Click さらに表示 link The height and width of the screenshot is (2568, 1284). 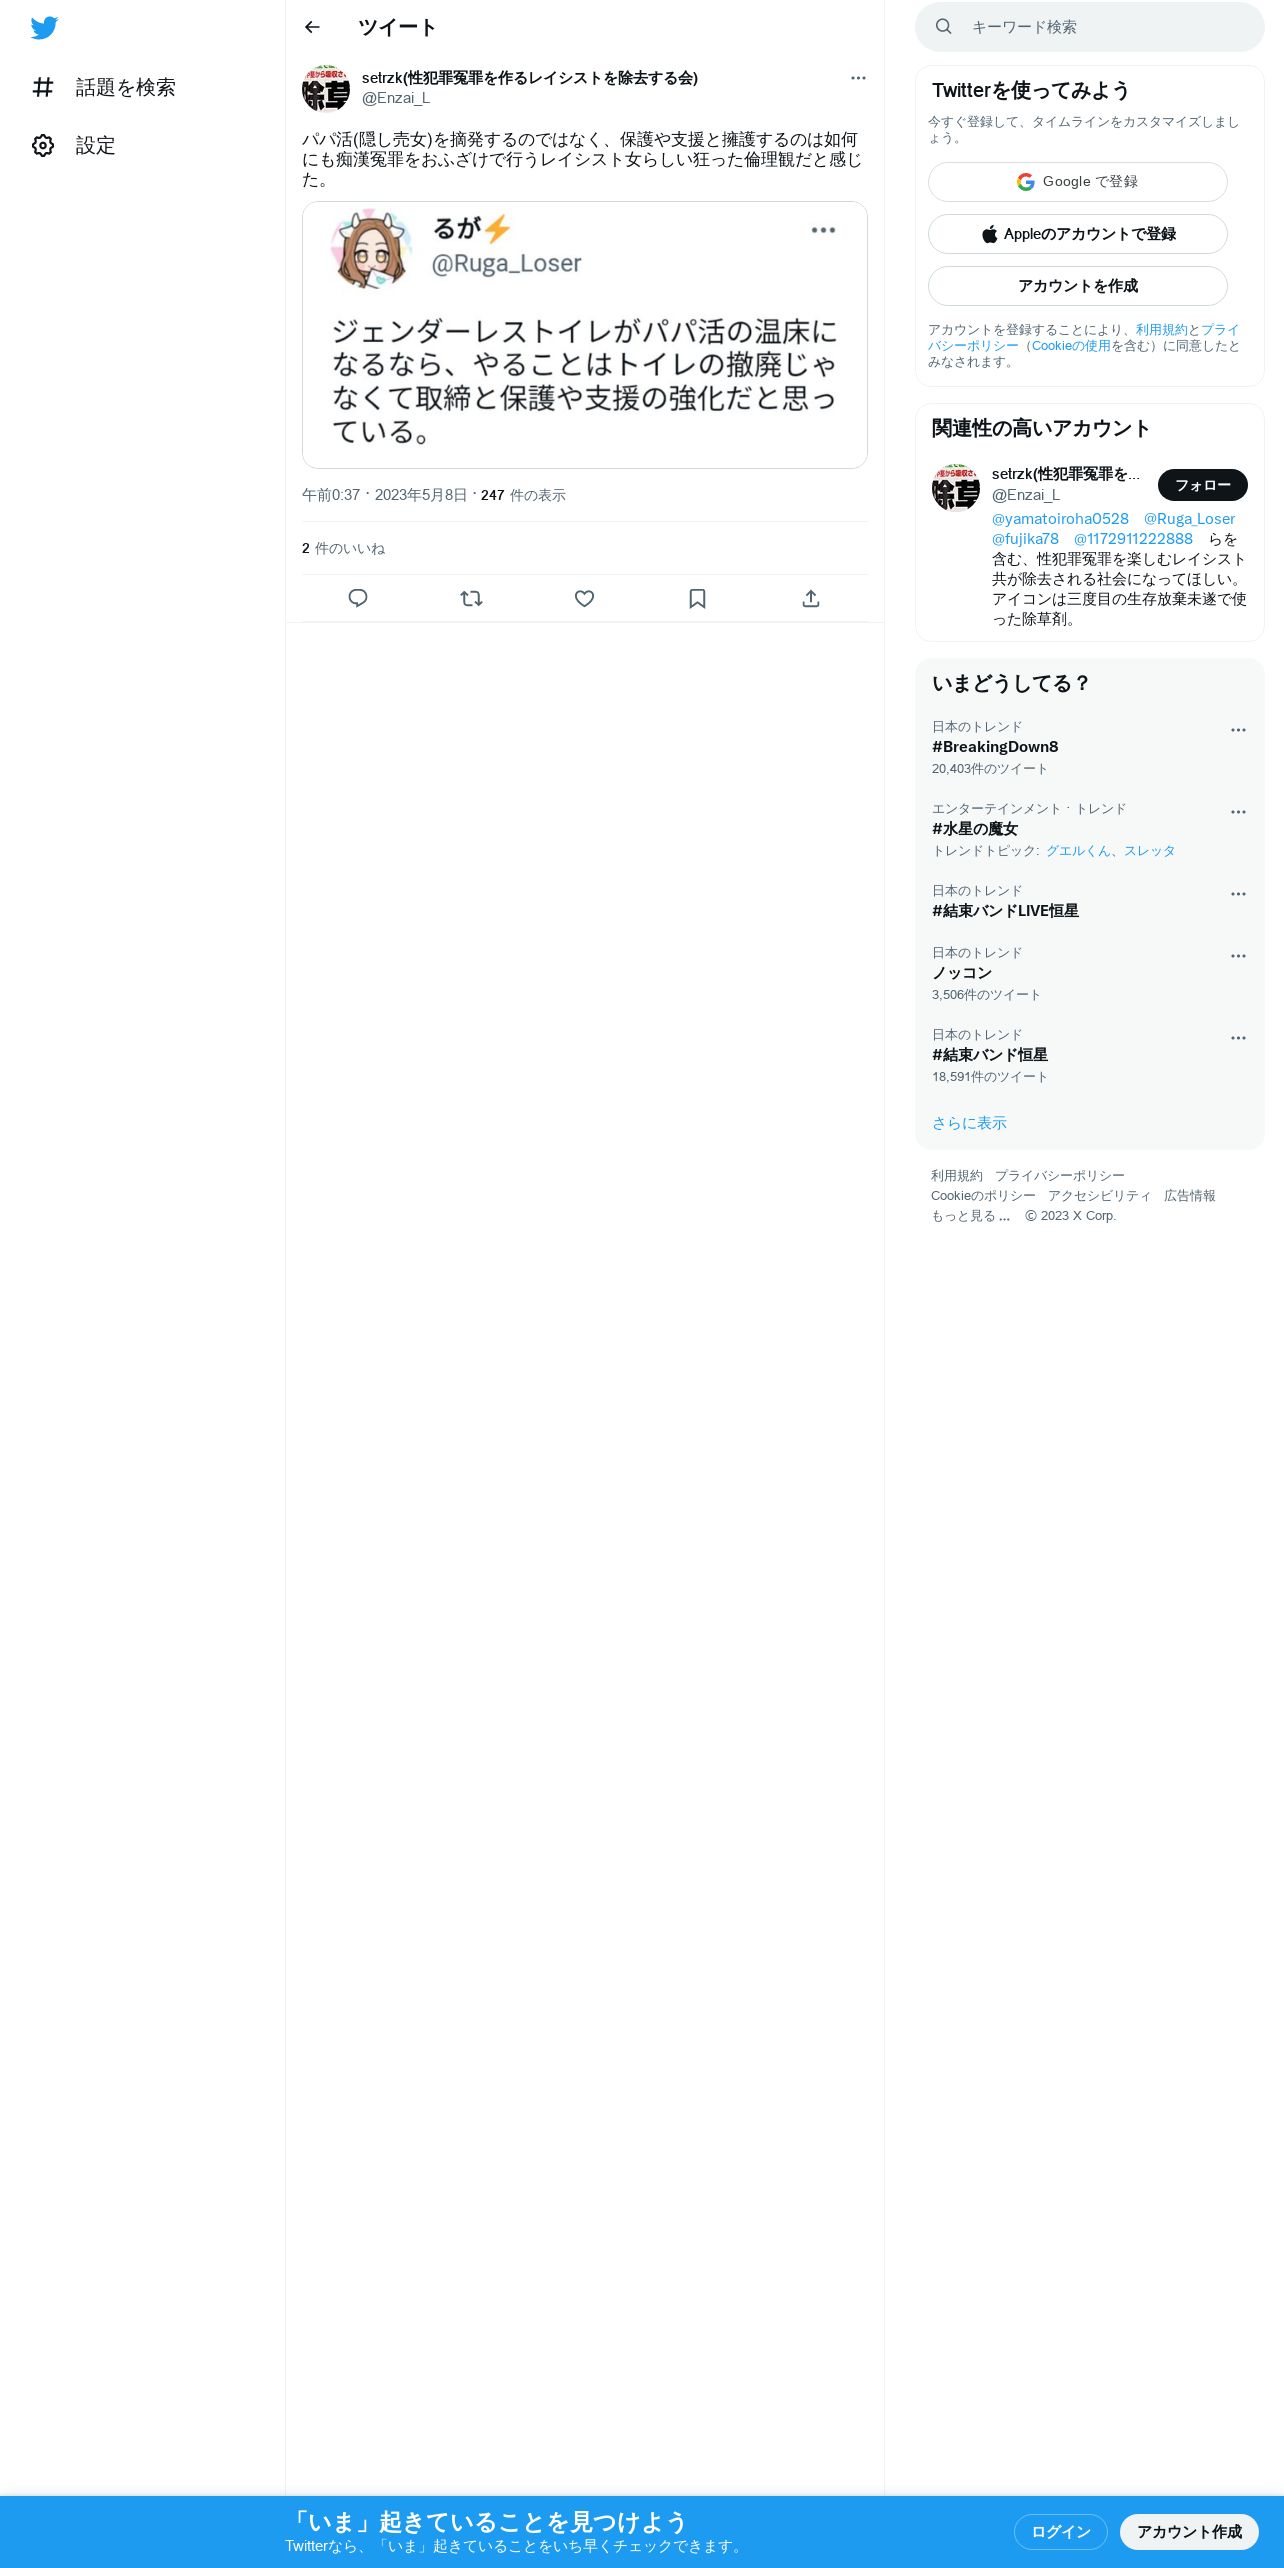point(969,1123)
